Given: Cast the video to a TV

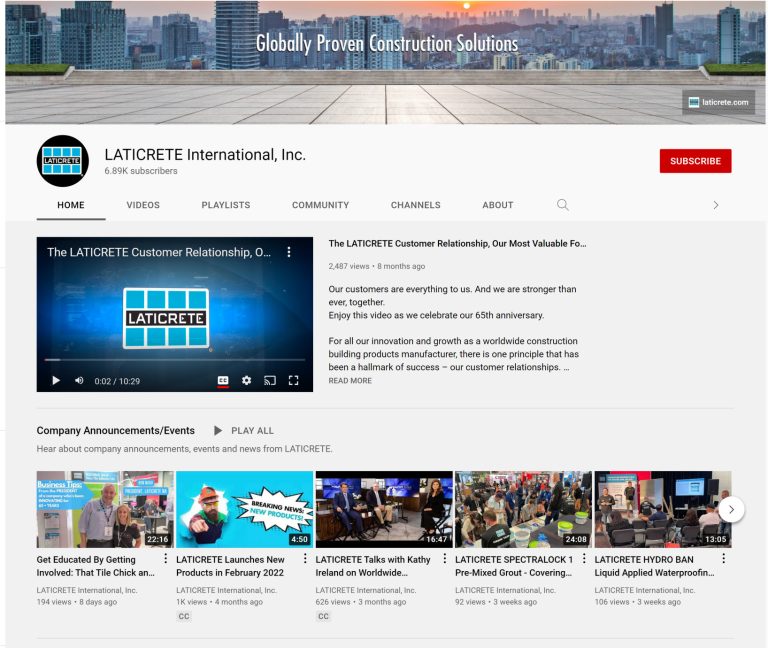Looking at the screenshot, I should (x=270, y=381).
